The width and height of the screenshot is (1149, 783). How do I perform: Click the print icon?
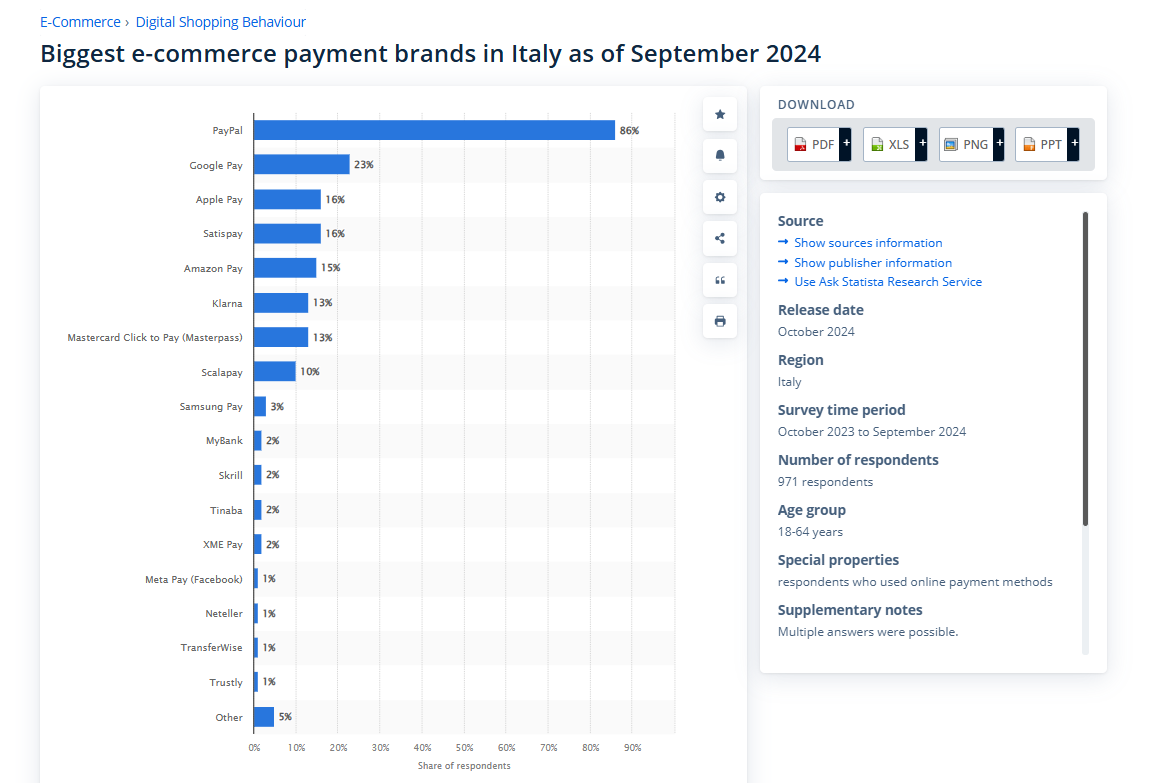point(720,321)
